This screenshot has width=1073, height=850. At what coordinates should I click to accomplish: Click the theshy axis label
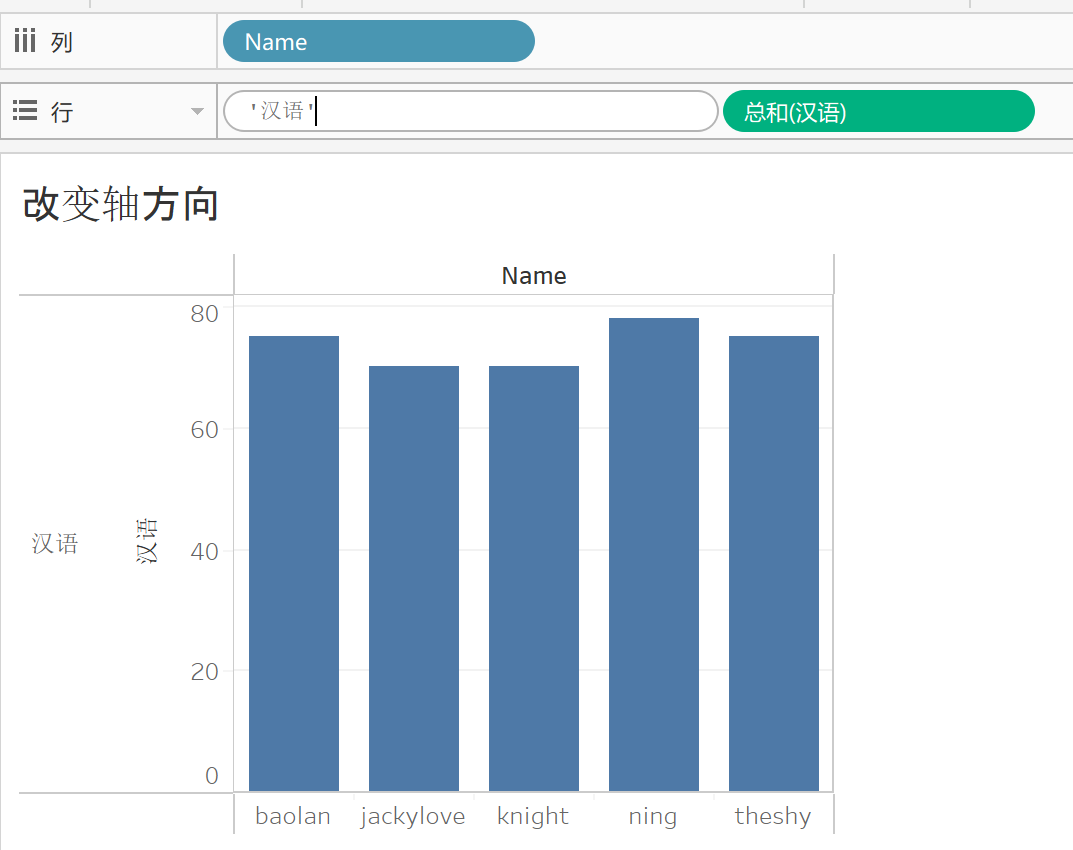pyautogui.click(x=773, y=816)
